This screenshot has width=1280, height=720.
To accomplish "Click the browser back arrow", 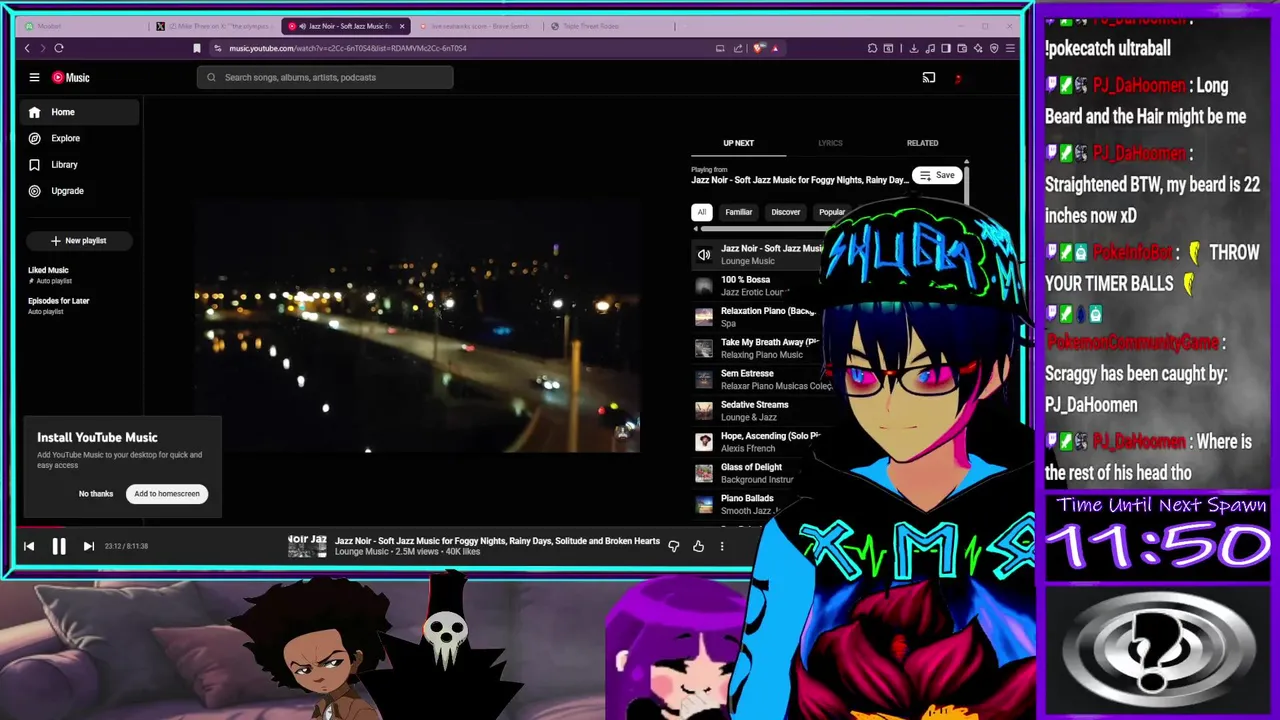I will (27, 48).
